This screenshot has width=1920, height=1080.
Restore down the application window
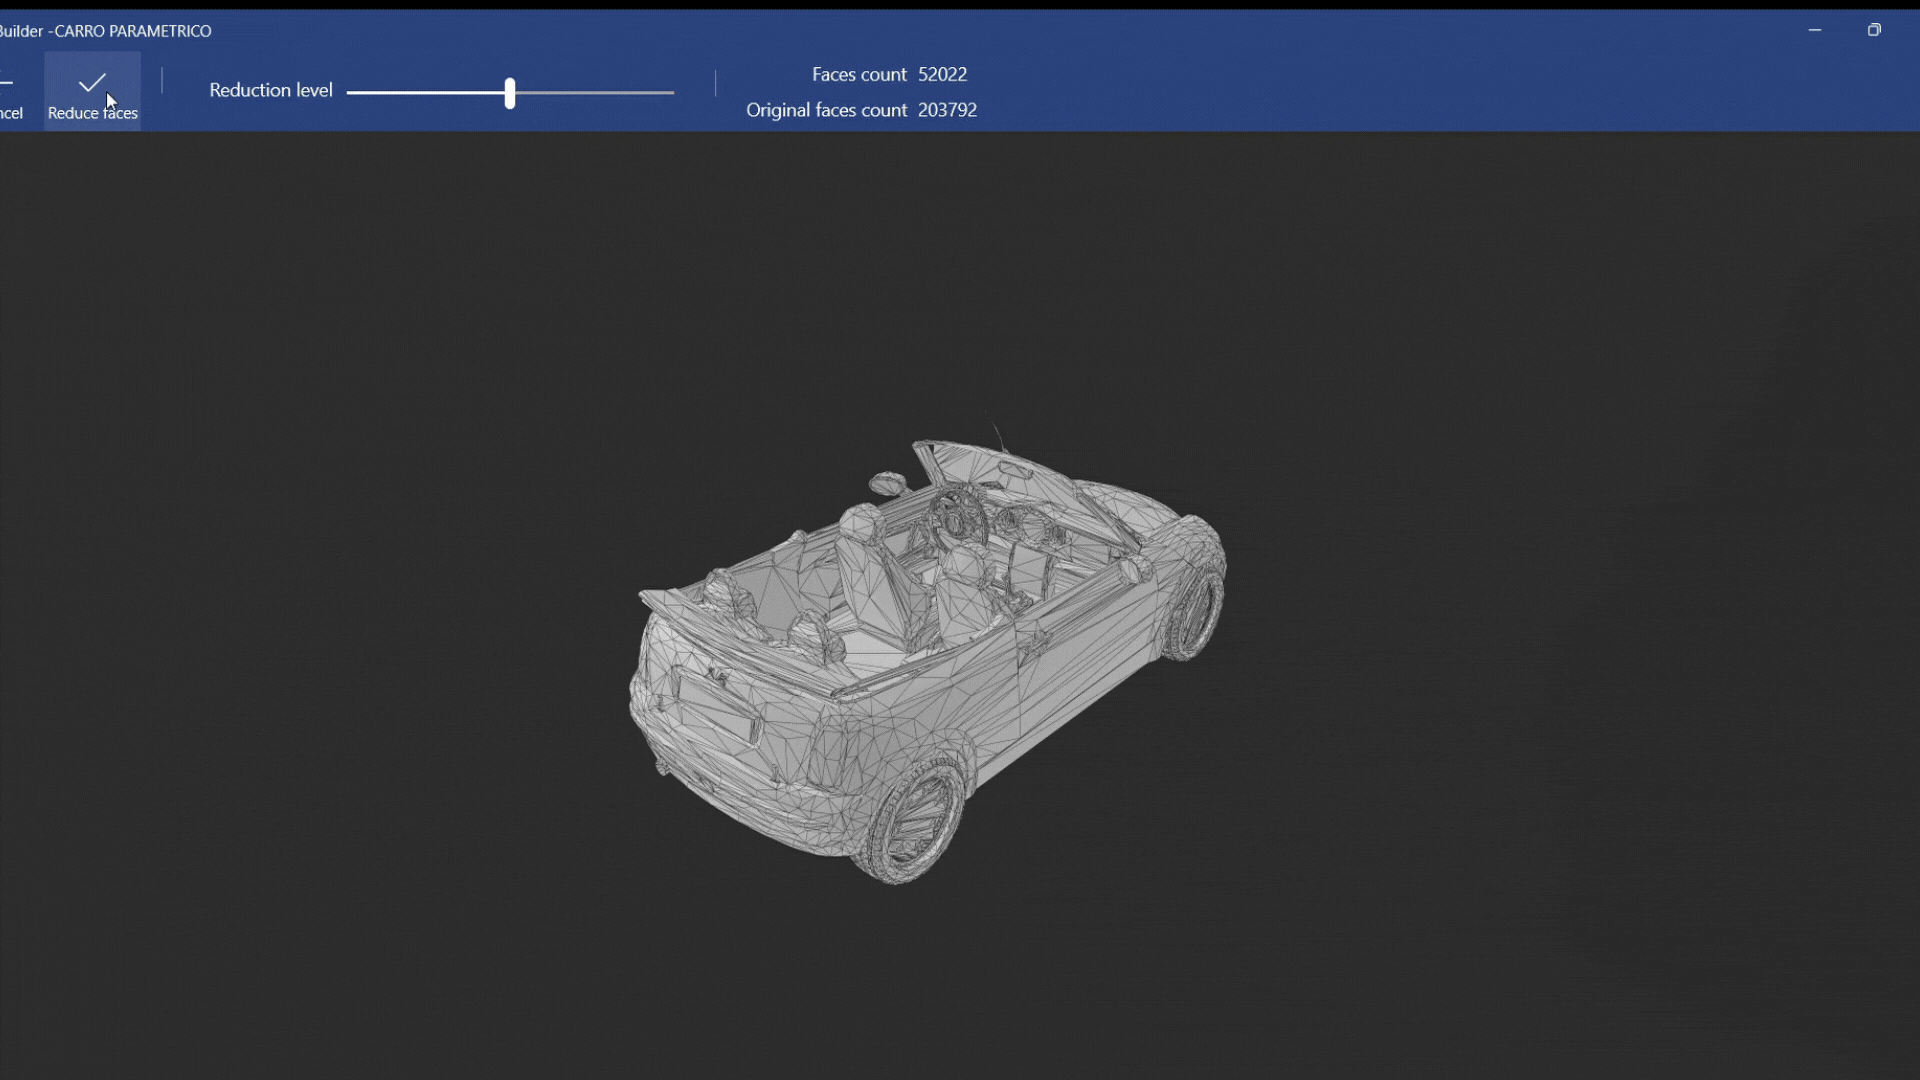[1874, 30]
